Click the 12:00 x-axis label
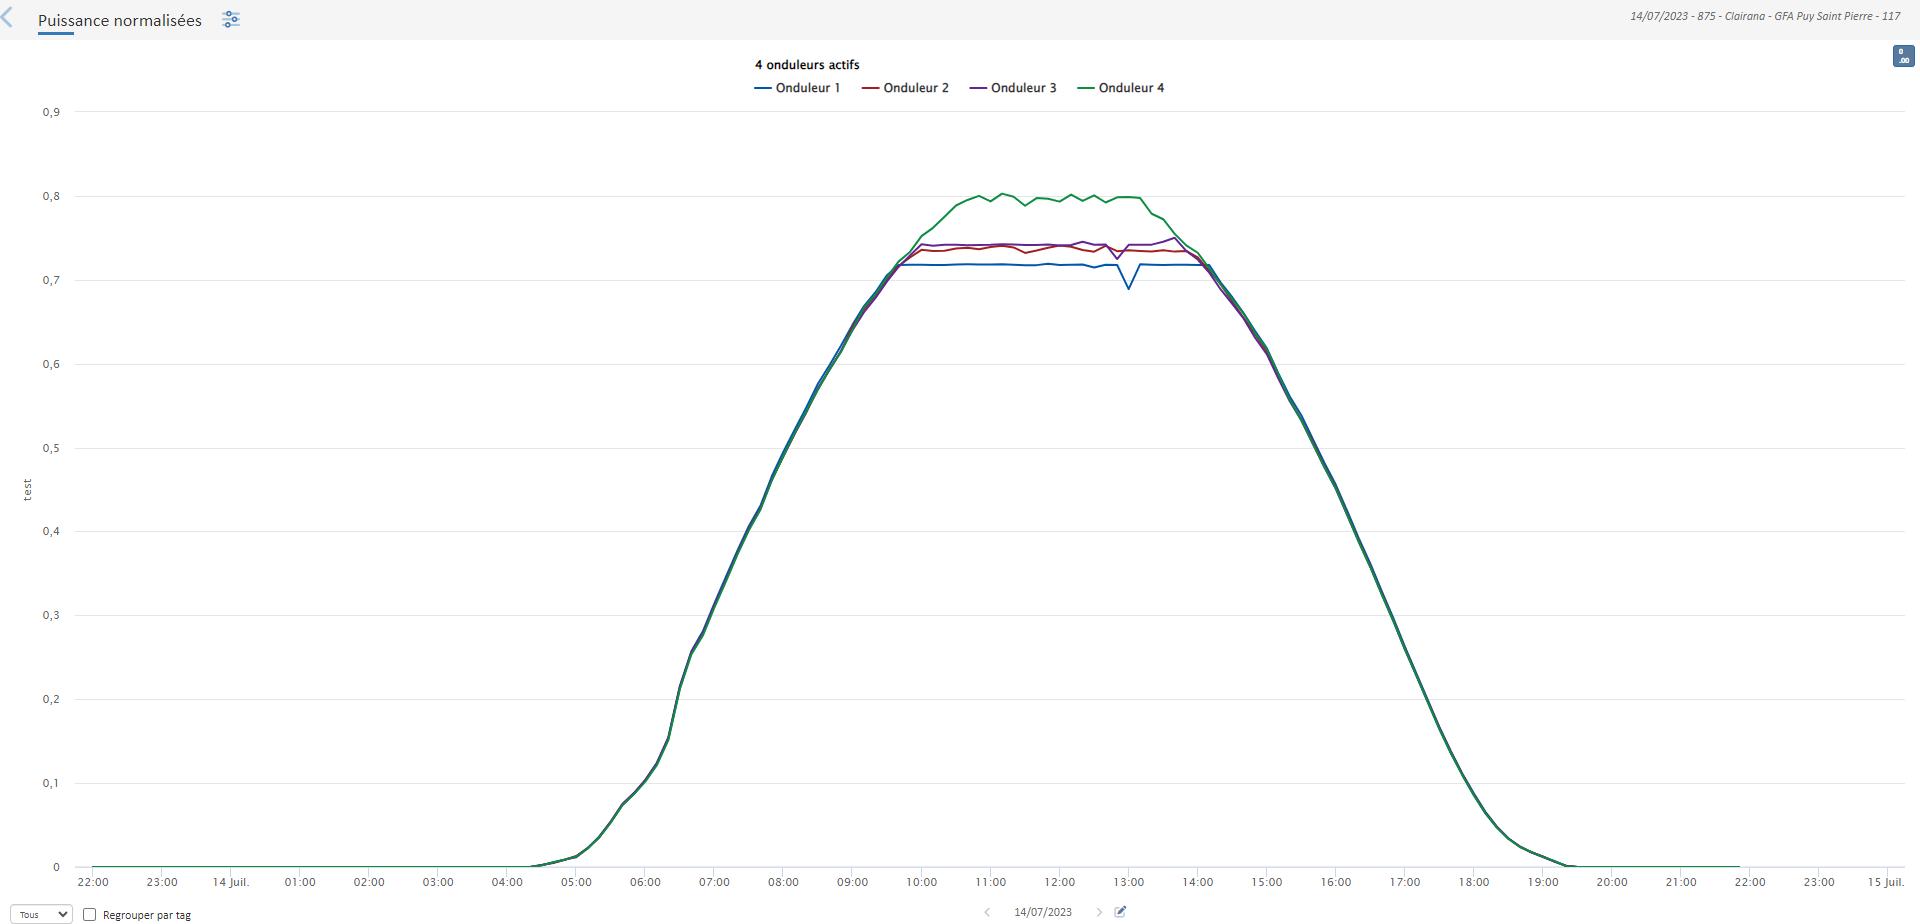 point(1060,882)
